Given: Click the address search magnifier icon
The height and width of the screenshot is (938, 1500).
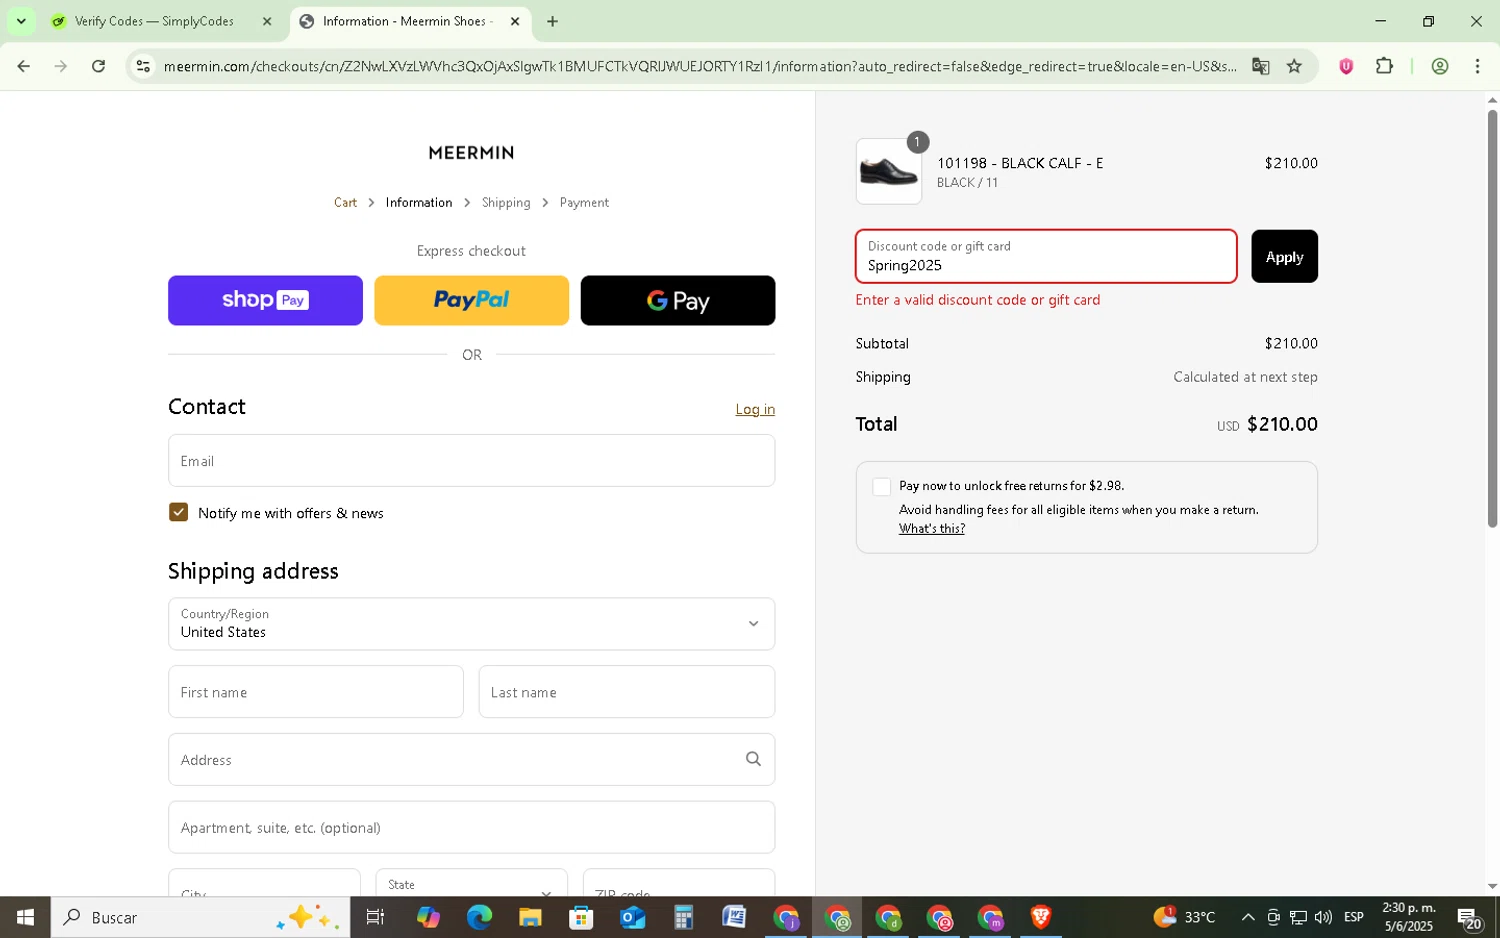Looking at the screenshot, I should coord(753,759).
